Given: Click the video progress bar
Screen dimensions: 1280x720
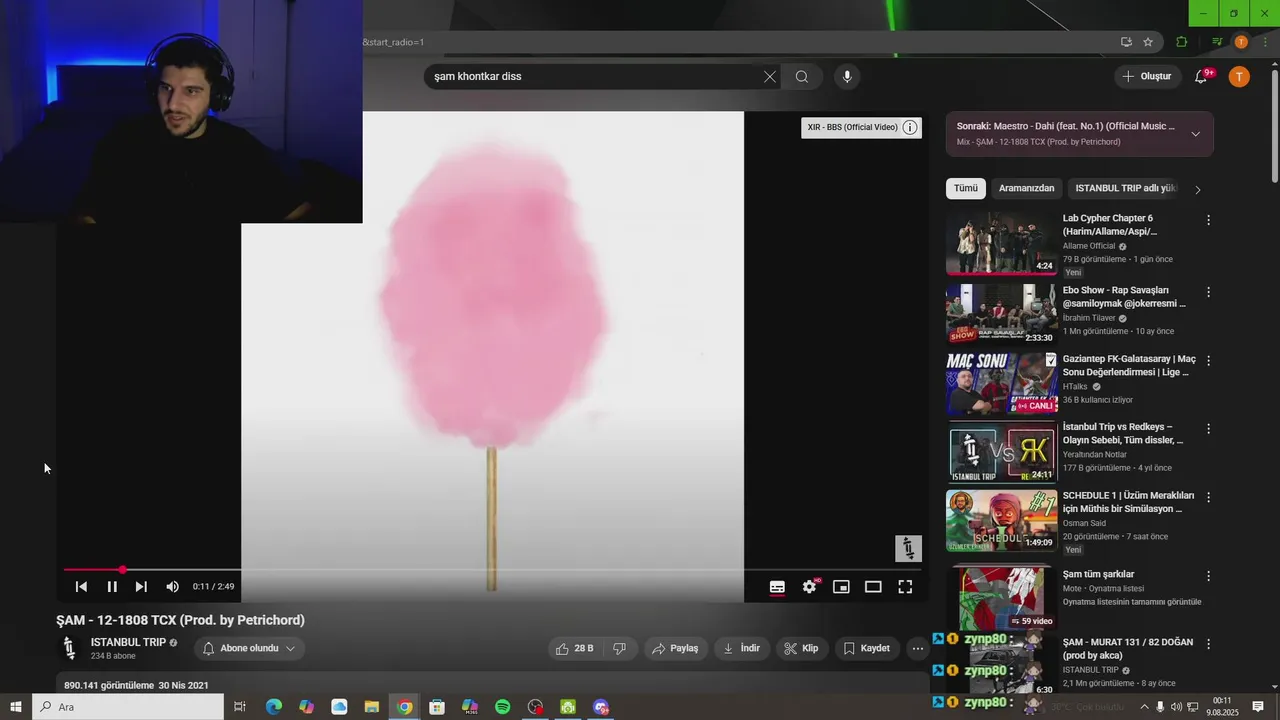Looking at the screenshot, I should [x=492, y=570].
